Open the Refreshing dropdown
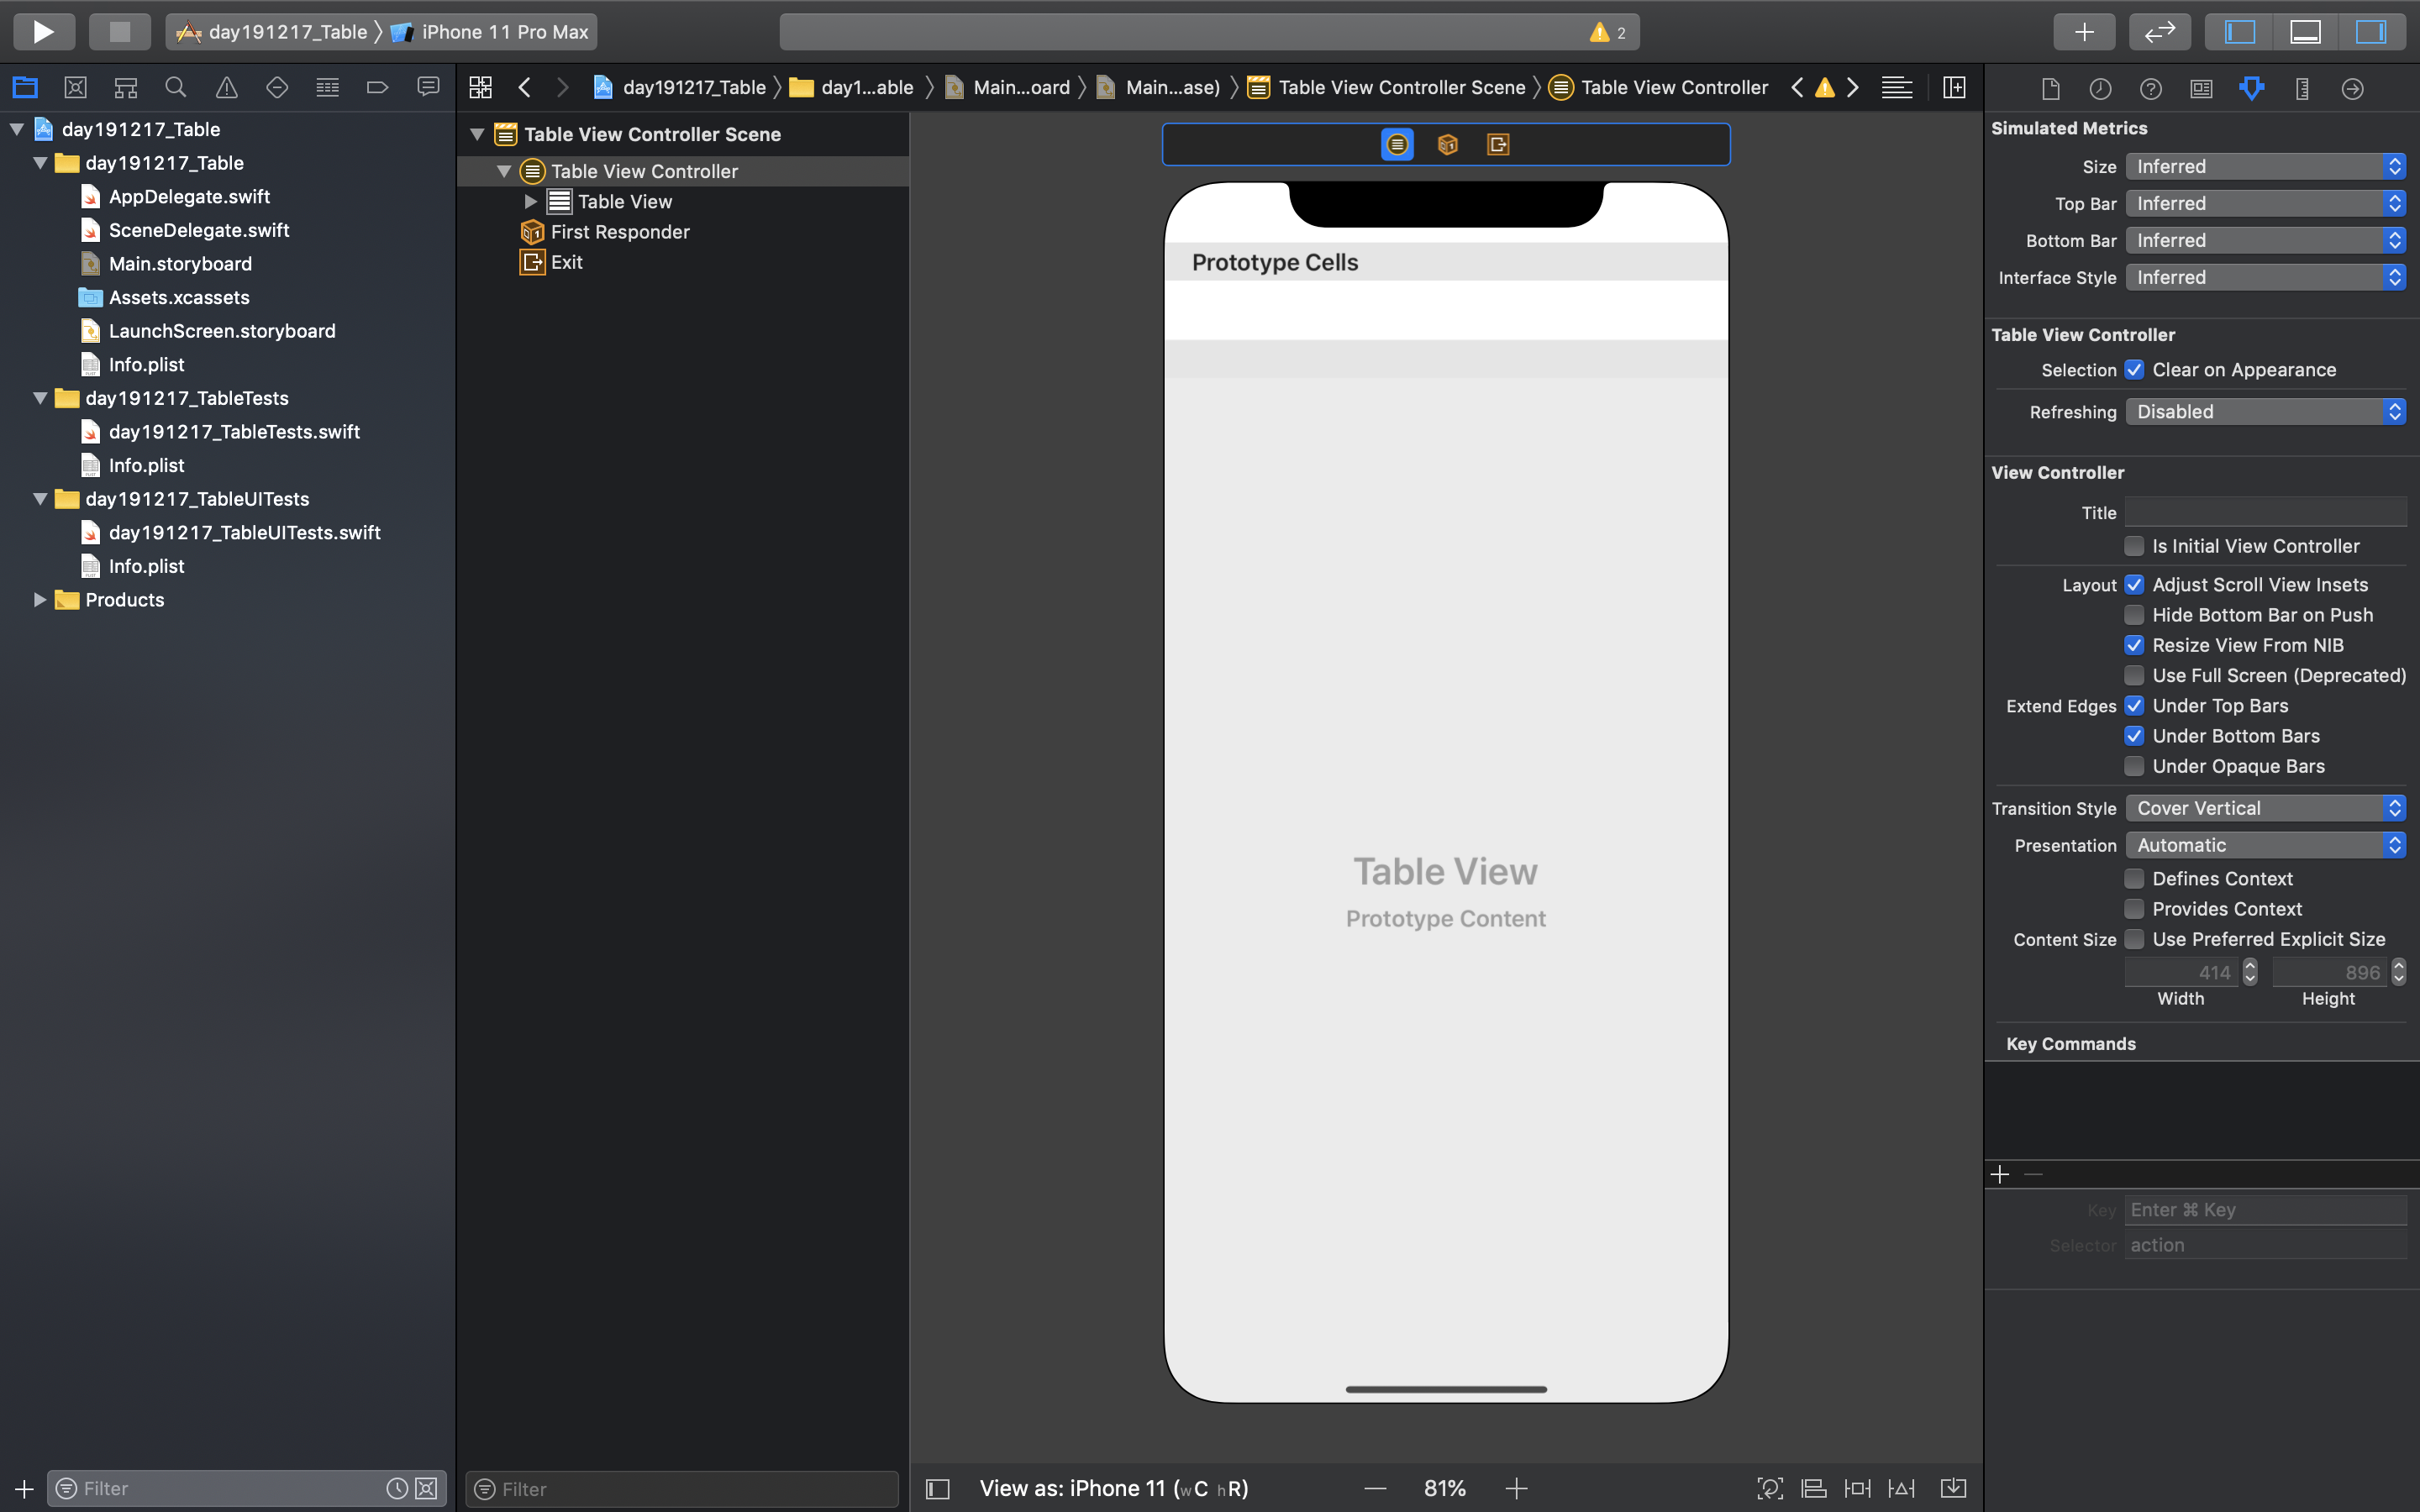 point(2265,412)
